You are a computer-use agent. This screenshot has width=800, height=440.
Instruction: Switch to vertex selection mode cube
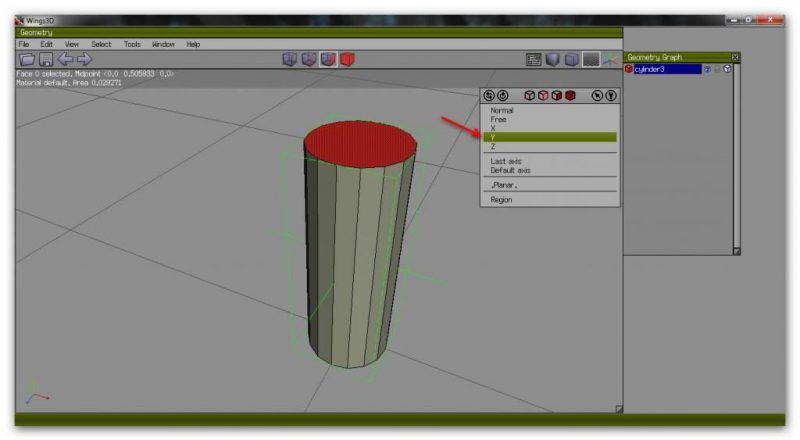pos(290,60)
